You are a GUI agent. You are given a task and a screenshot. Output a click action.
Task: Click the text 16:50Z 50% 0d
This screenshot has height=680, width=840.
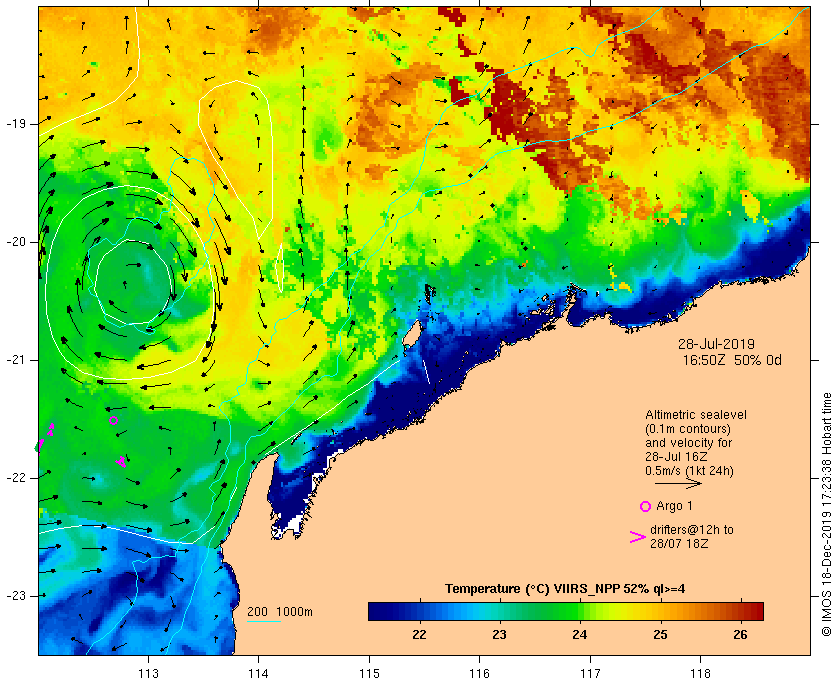point(732,360)
